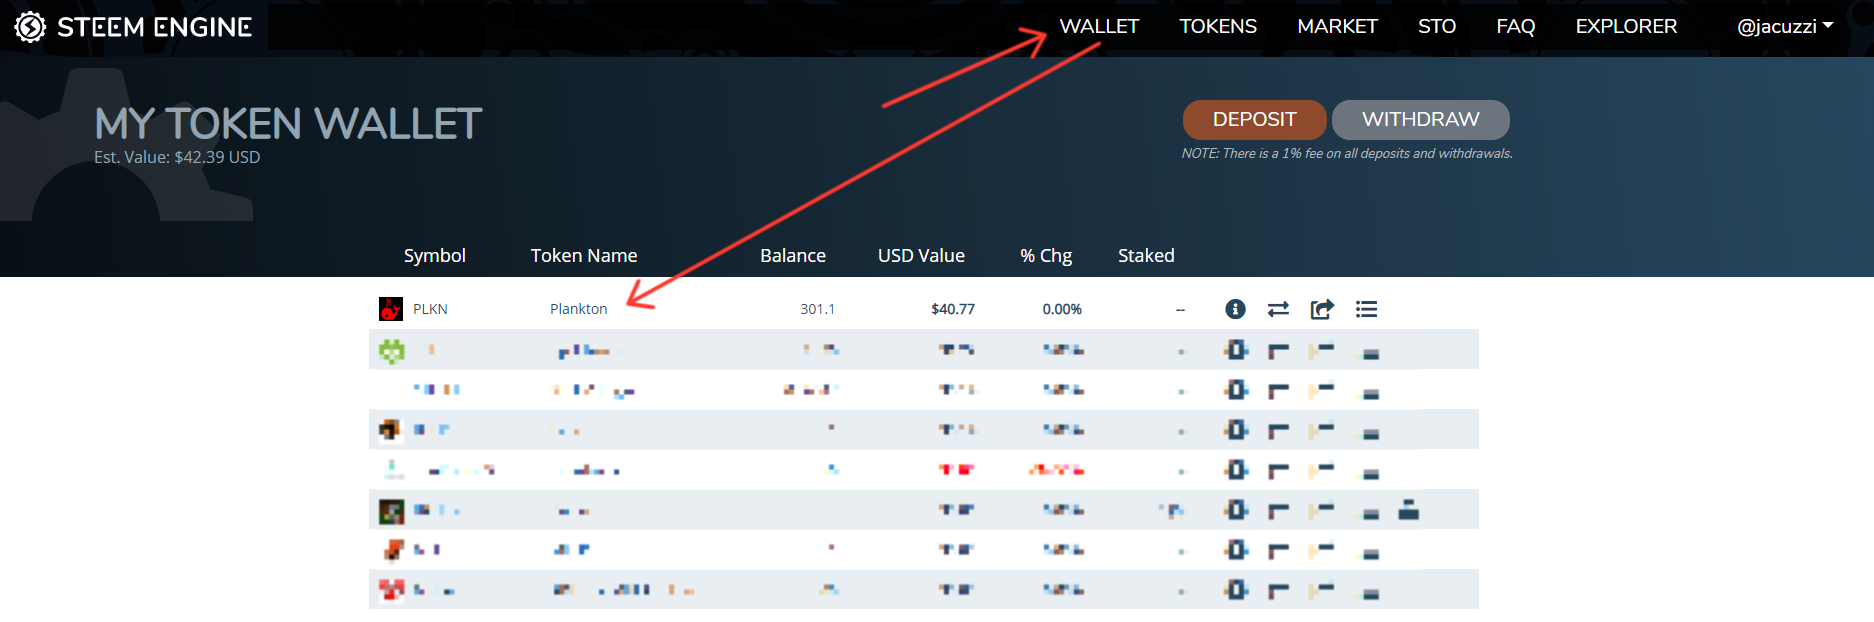Image resolution: width=1874 pixels, height=622 pixels.
Task: Click the DEPOSIT button
Action: click(1254, 120)
